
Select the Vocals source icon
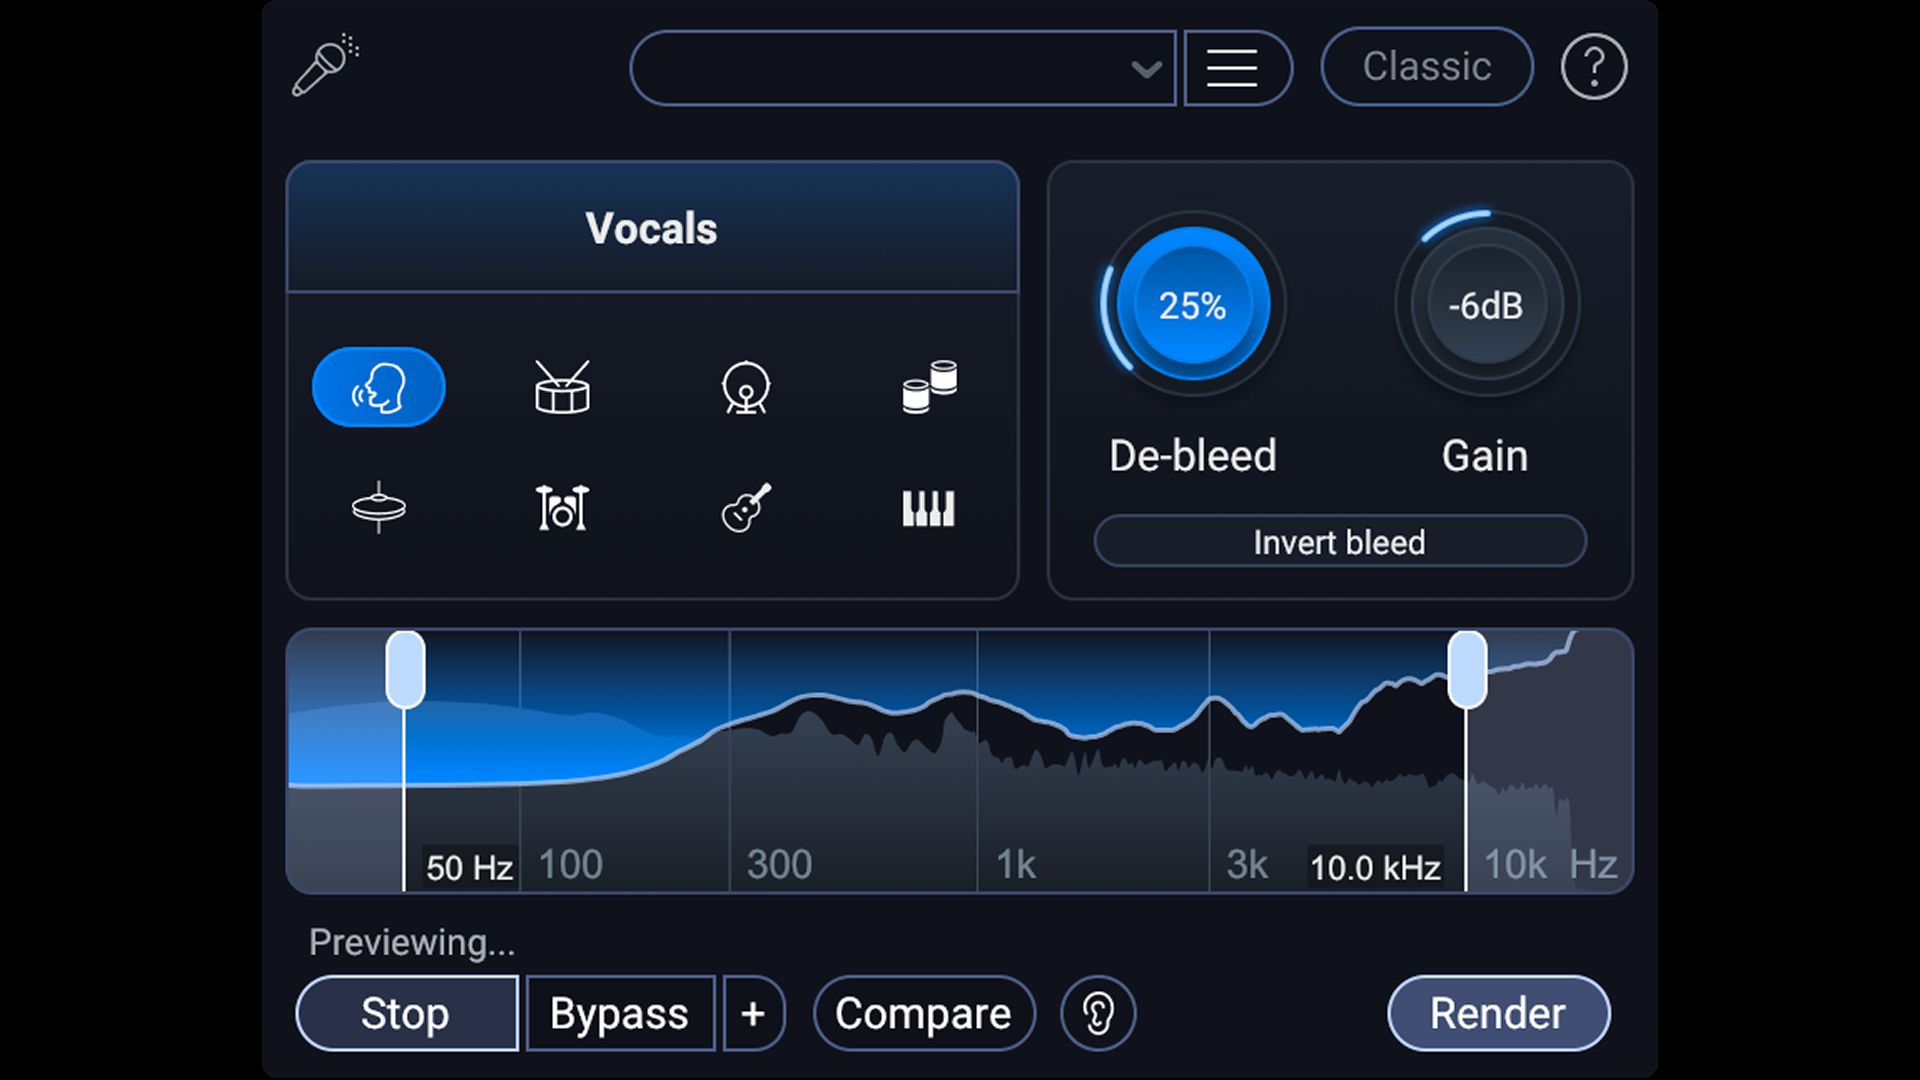click(378, 387)
